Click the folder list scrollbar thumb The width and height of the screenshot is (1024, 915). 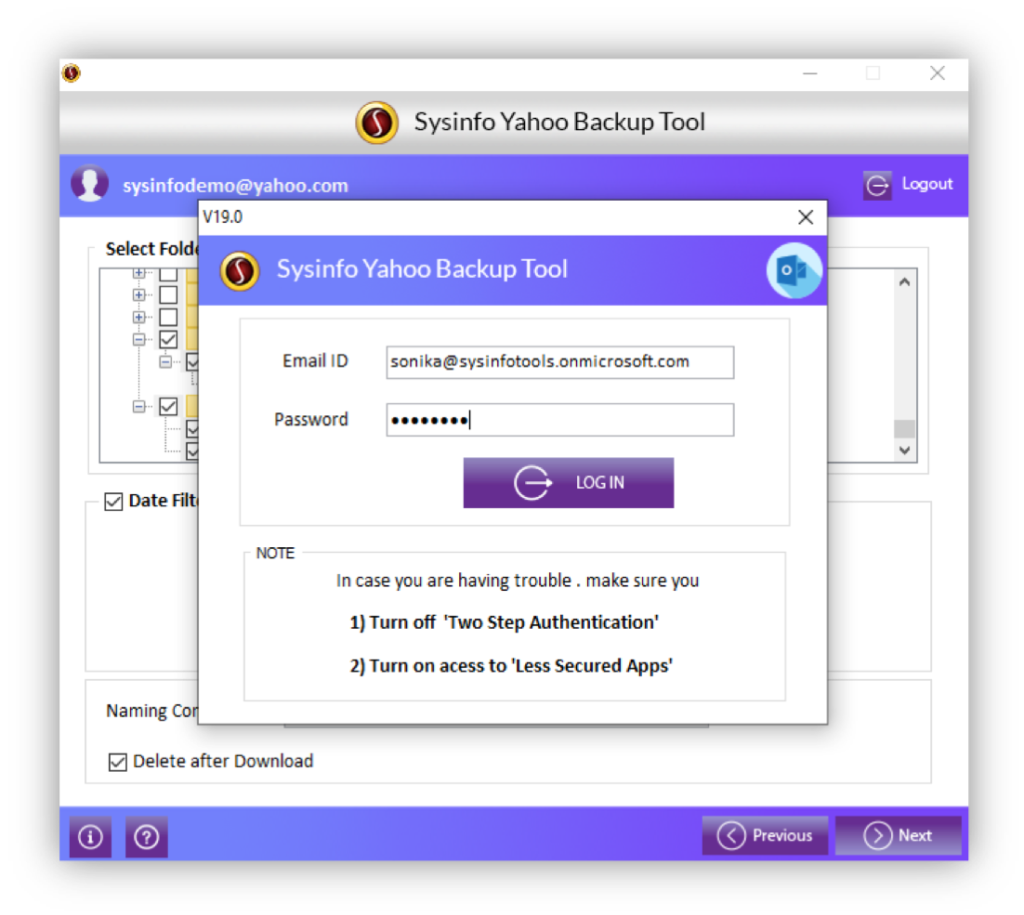pos(904,428)
